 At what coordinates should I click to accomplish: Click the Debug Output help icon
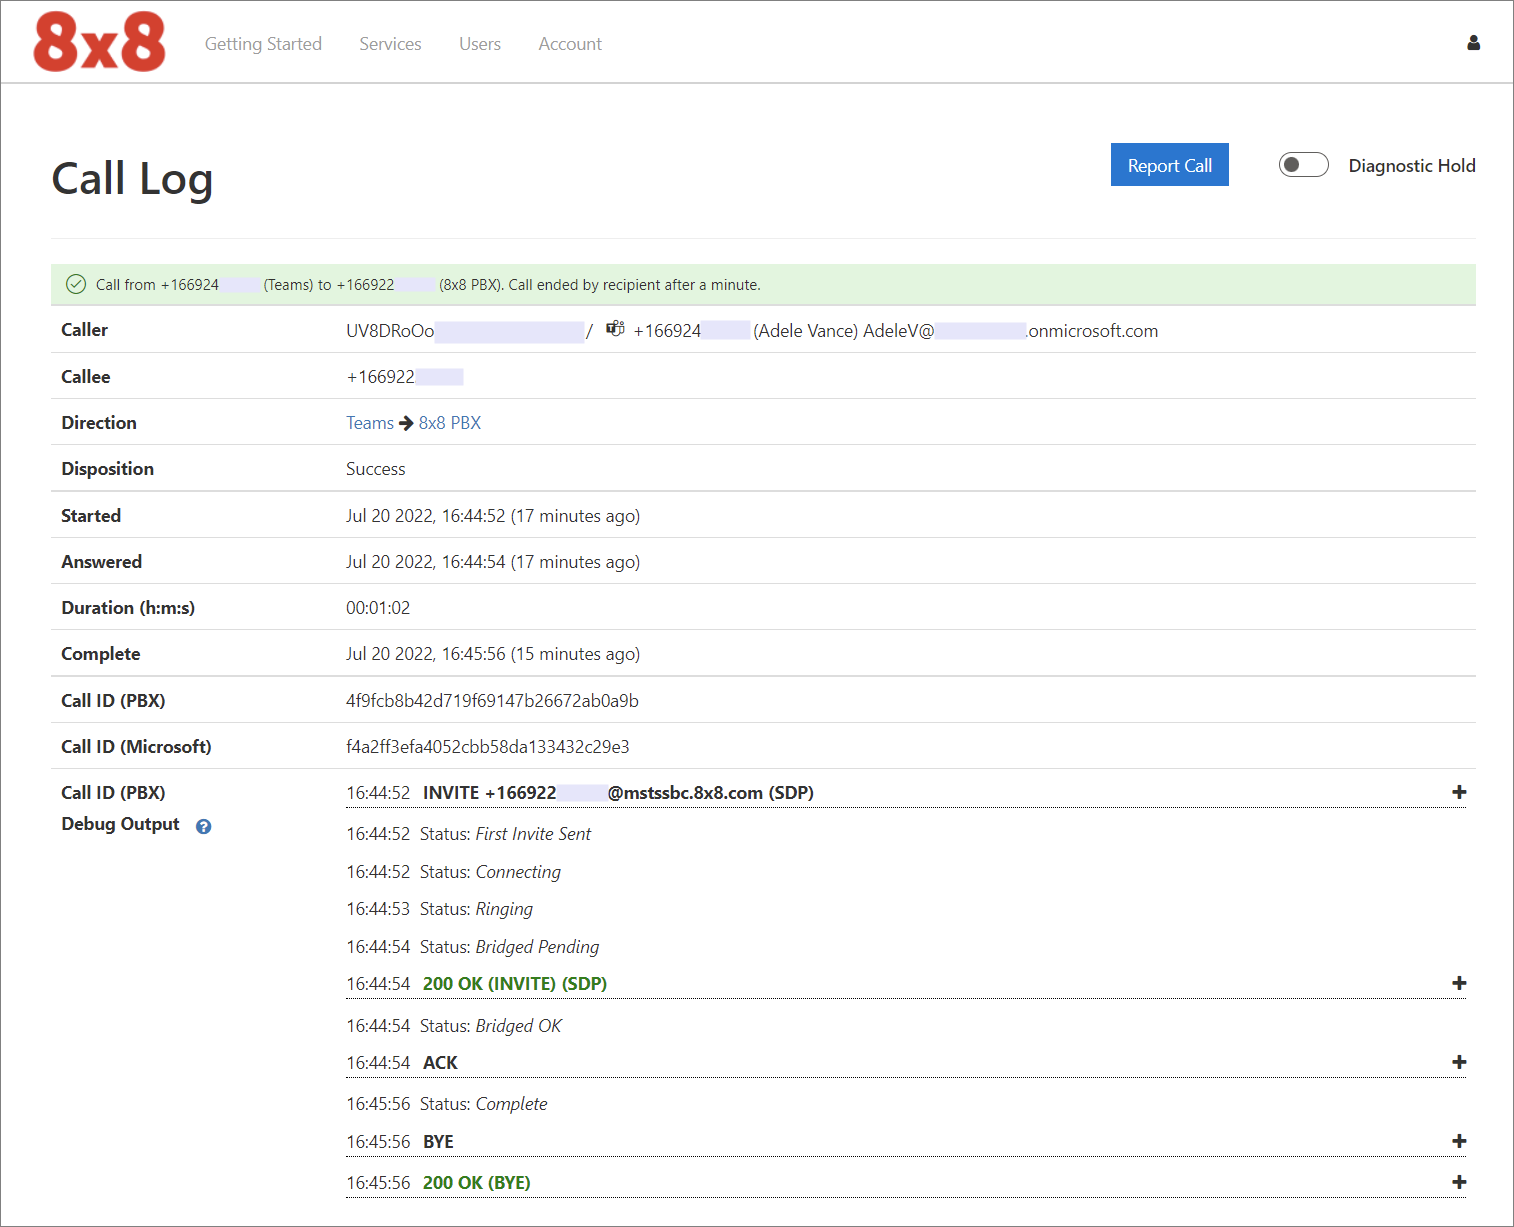click(x=204, y=826)
